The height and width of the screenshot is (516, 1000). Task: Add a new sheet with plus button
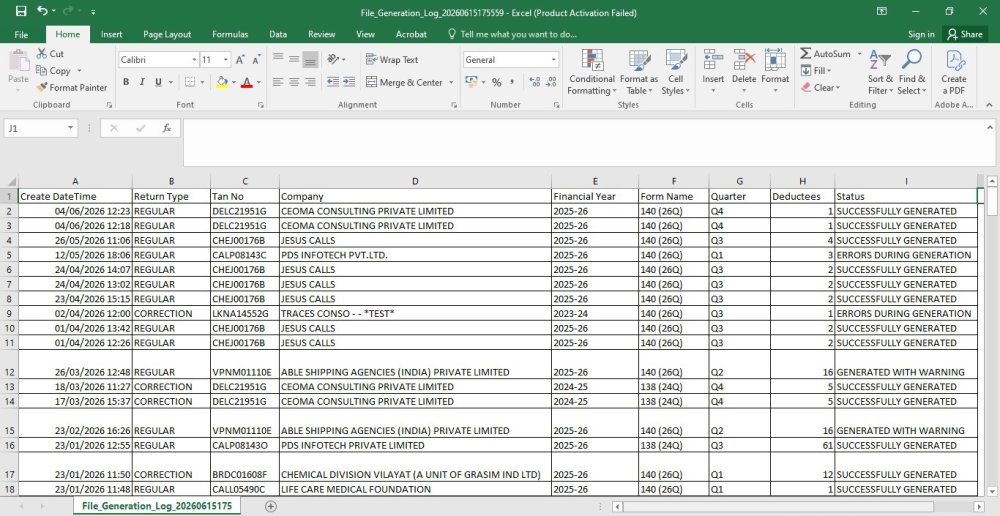[271, 506]
